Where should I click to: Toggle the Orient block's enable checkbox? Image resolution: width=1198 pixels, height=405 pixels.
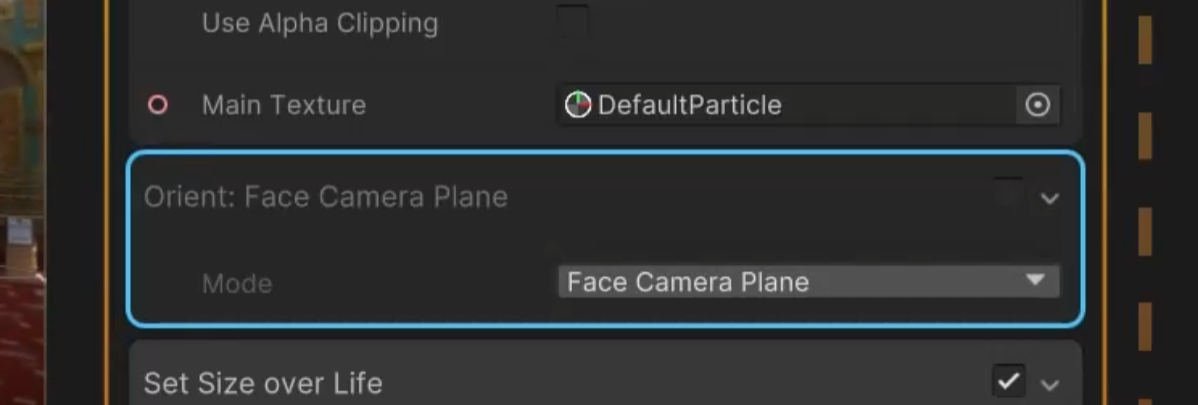click(x=1008, y=195)
